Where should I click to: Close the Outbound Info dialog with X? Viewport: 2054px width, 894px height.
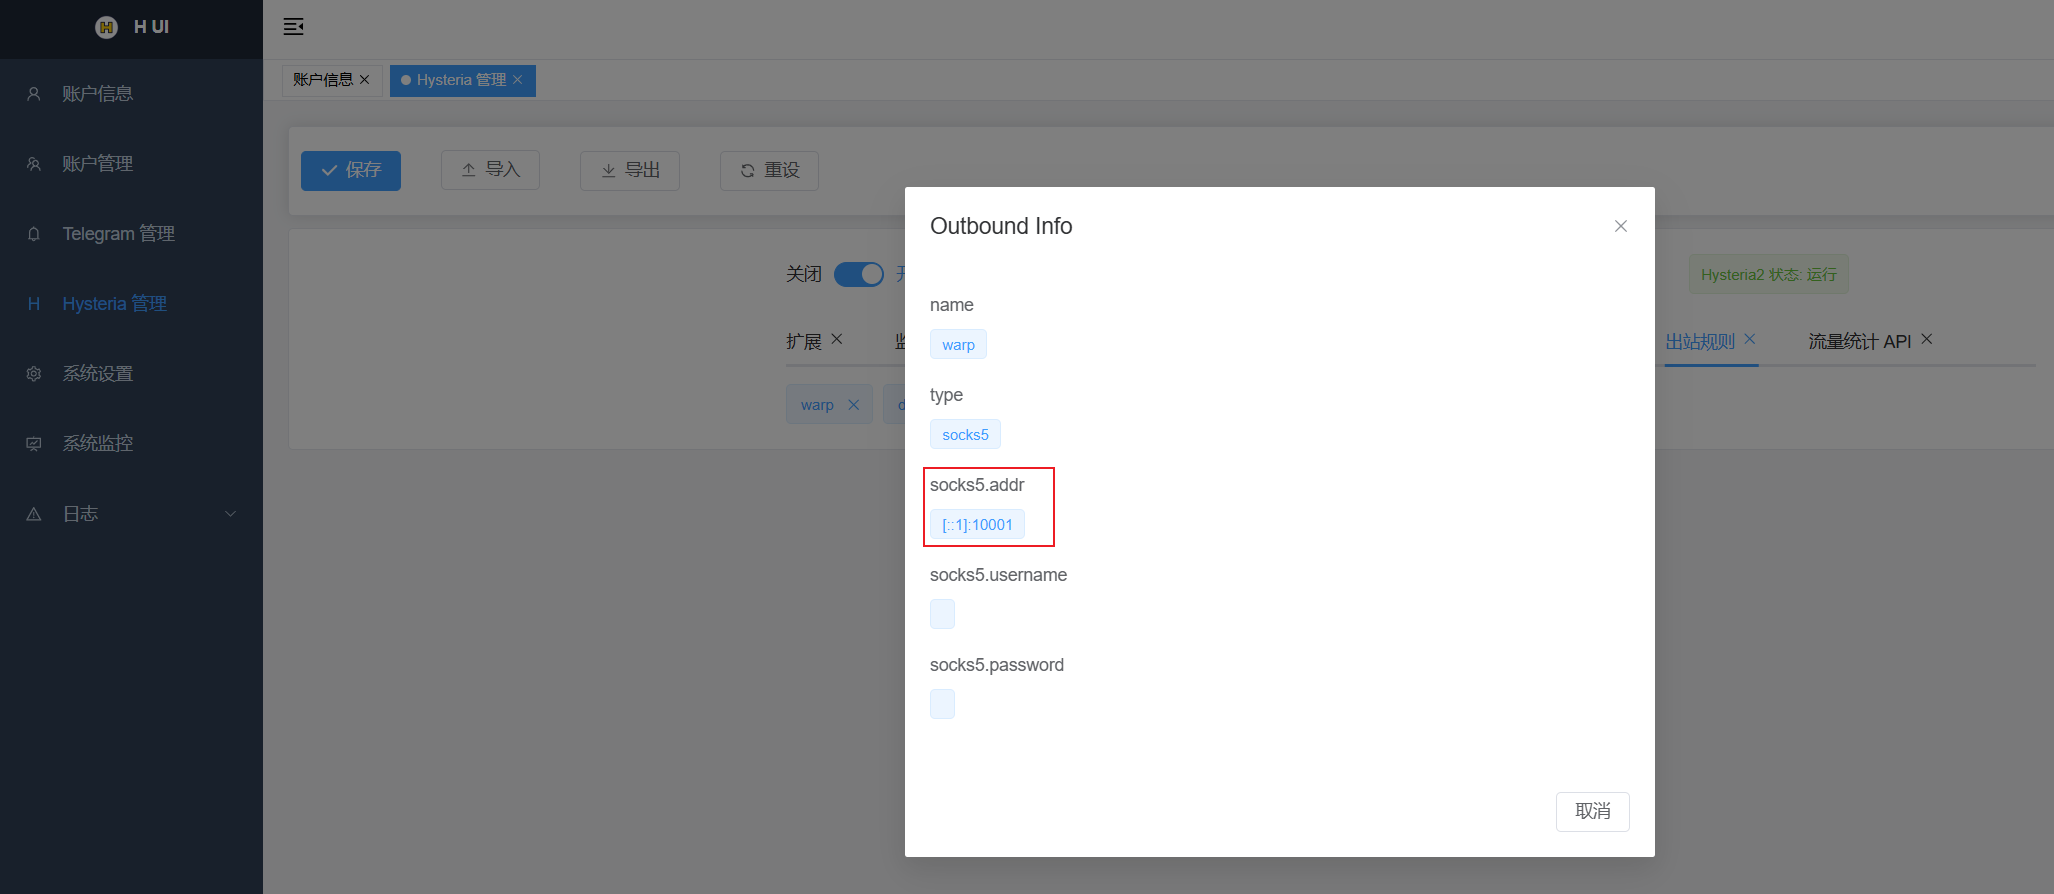tap(1621, 227)
